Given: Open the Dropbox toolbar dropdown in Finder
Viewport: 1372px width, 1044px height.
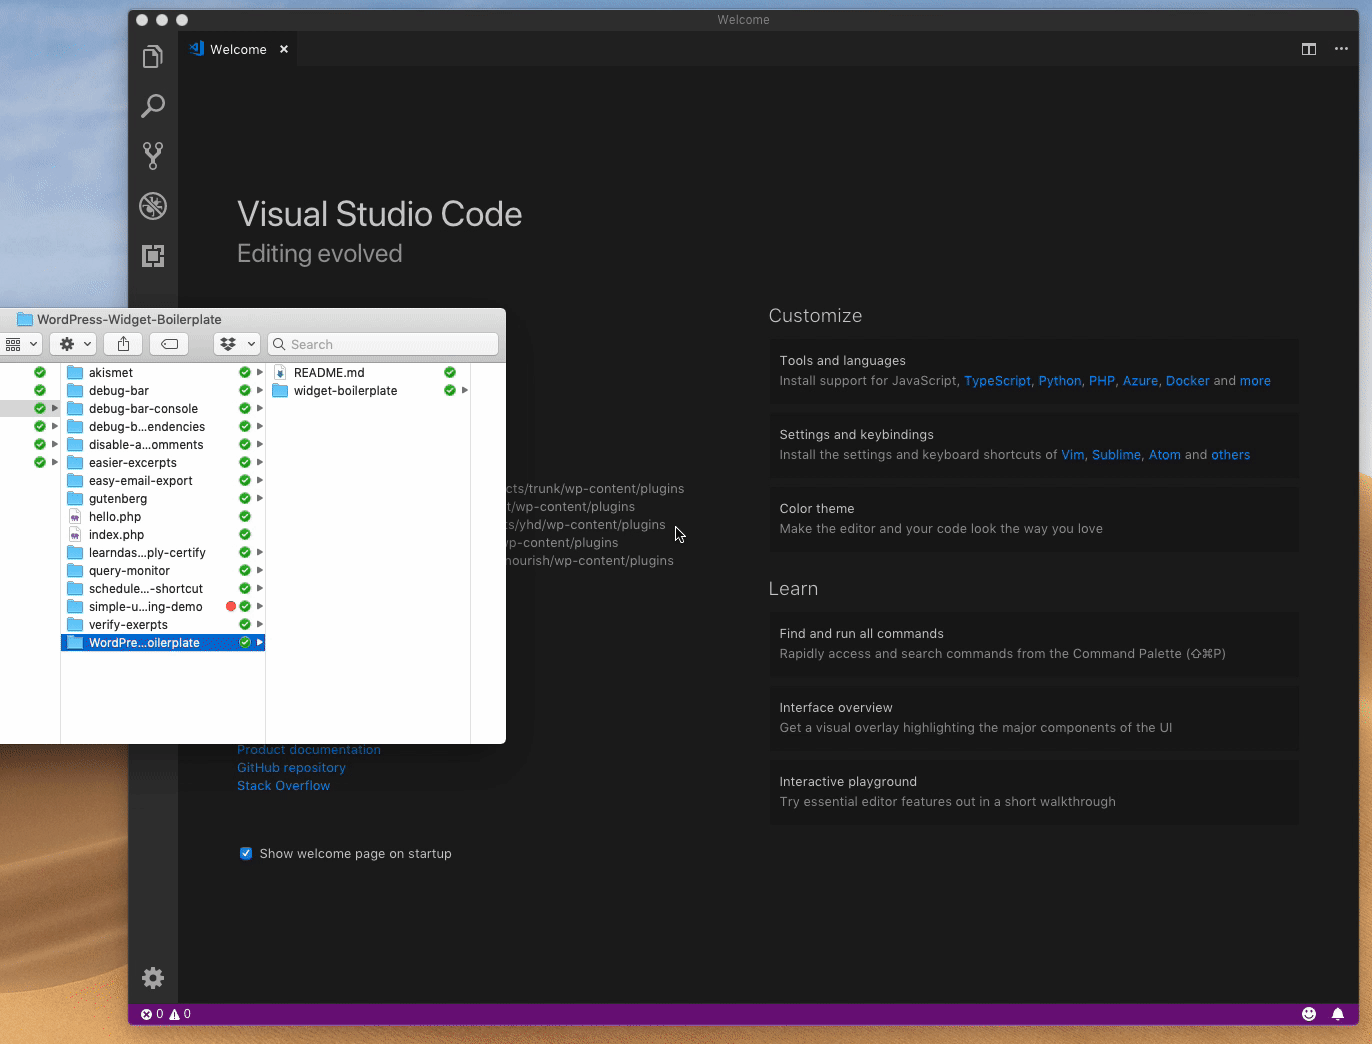Looking at the screenshot, I should 238,344.
